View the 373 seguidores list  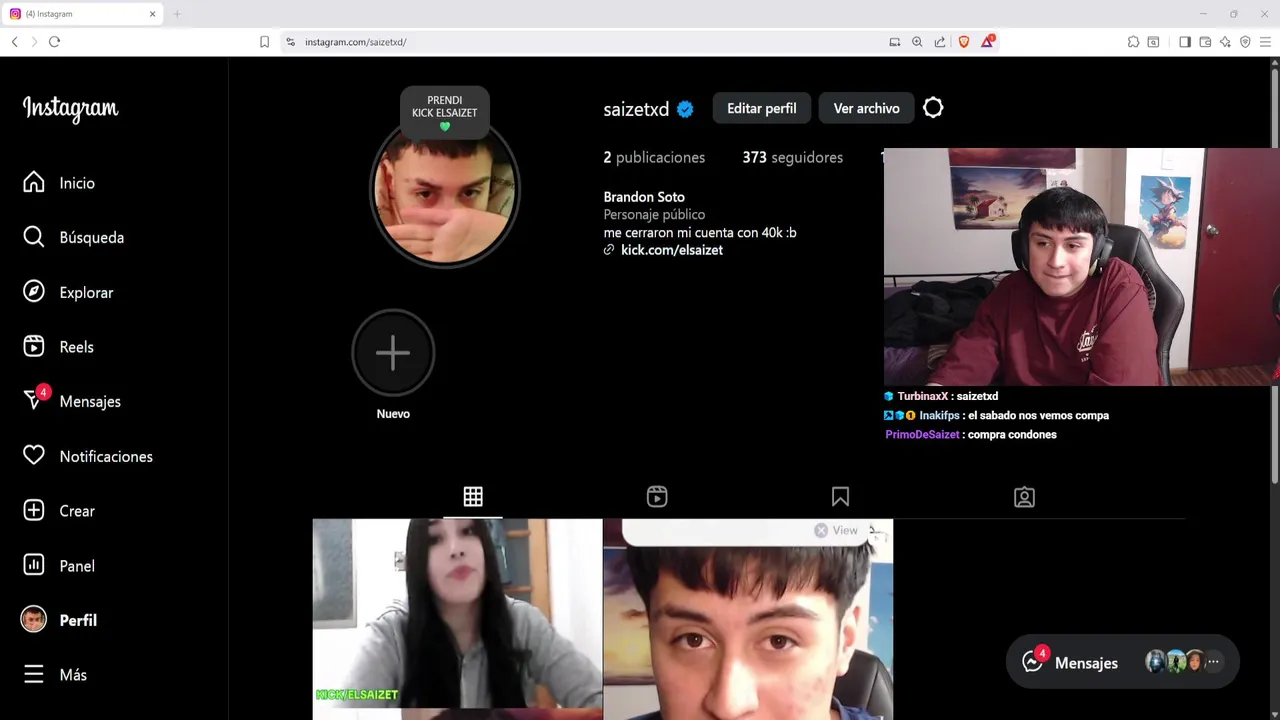pos(792,157)
